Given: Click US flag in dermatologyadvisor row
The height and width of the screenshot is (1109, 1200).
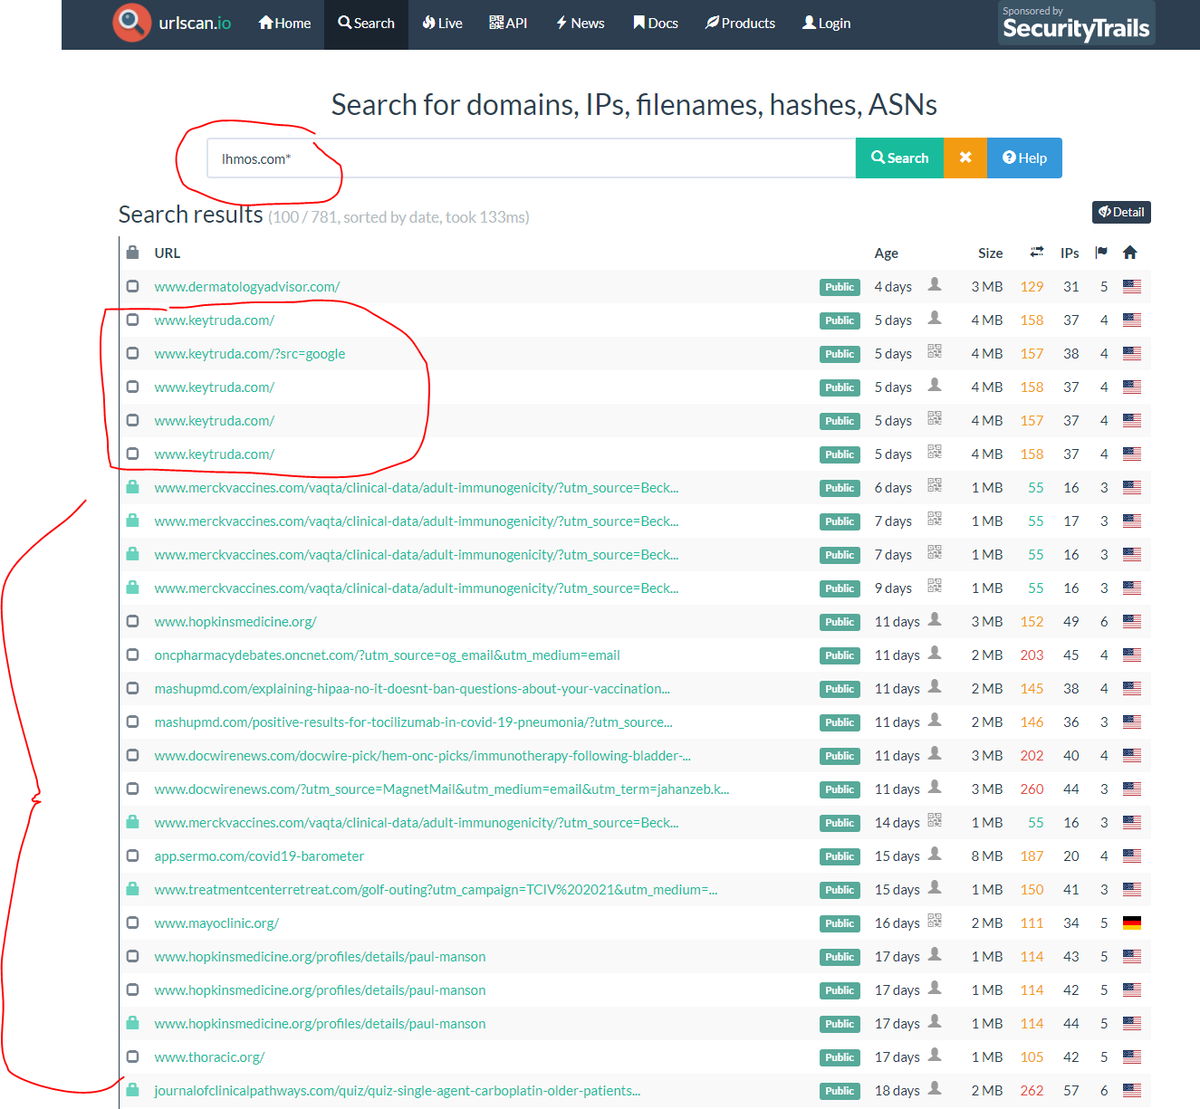Looking at the screenshot, I should point(1132,287).
